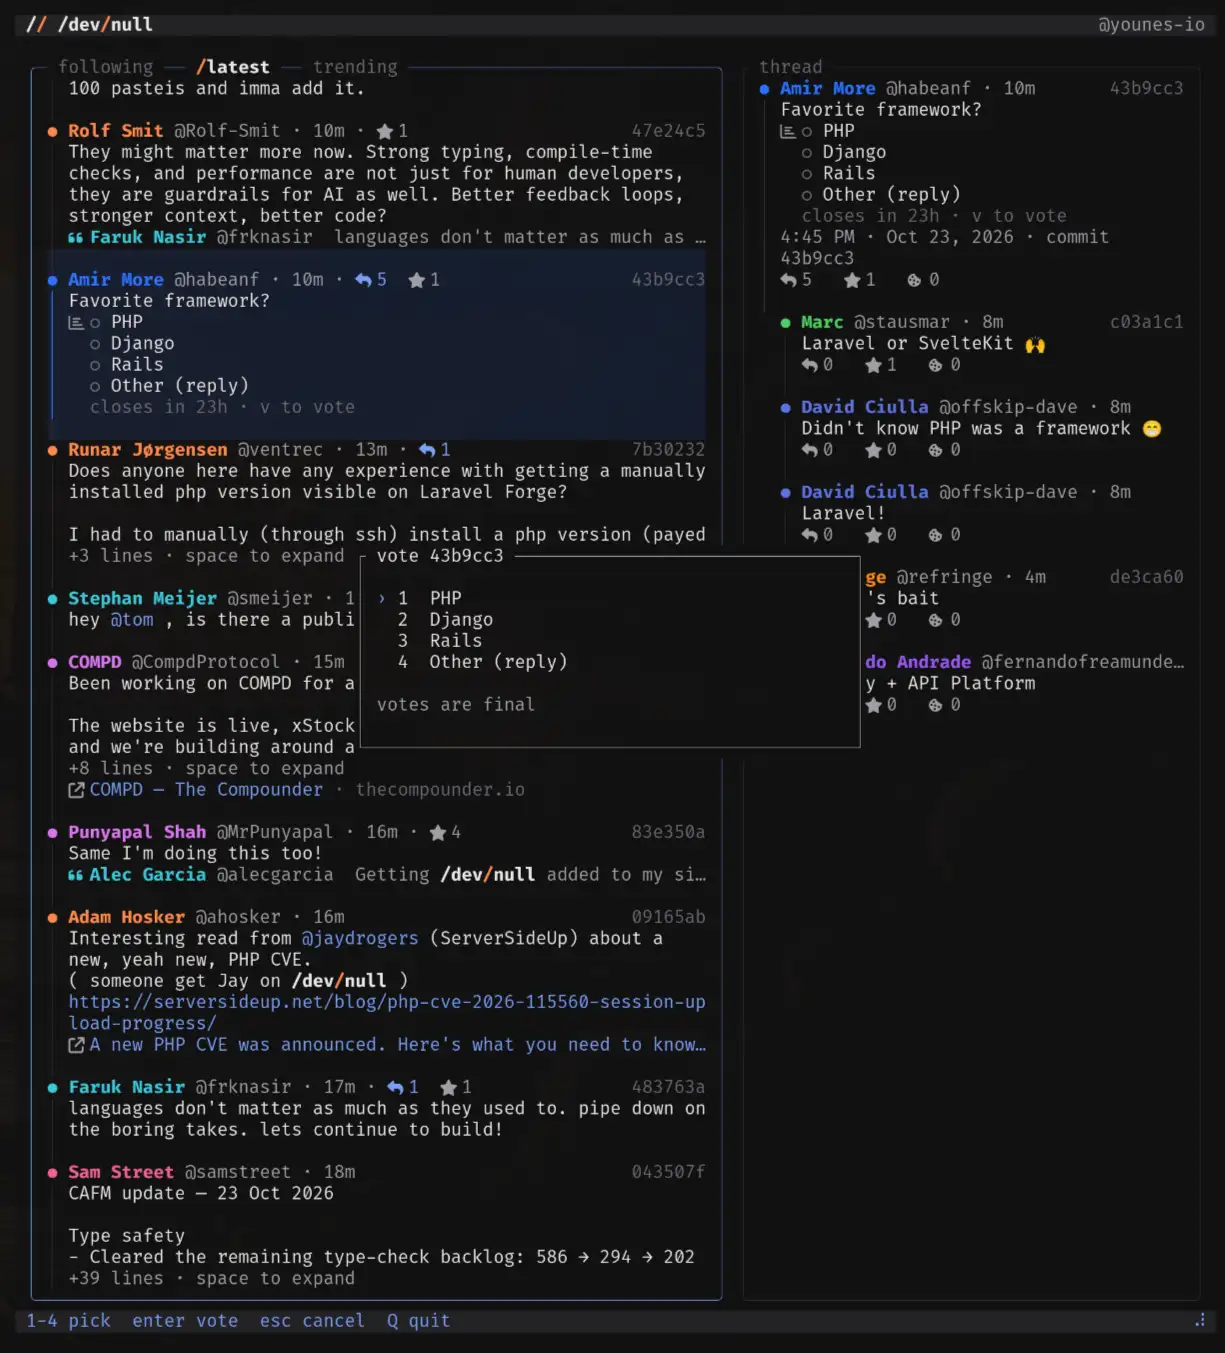Switch to the /latest tab

[x=233, y=67]
